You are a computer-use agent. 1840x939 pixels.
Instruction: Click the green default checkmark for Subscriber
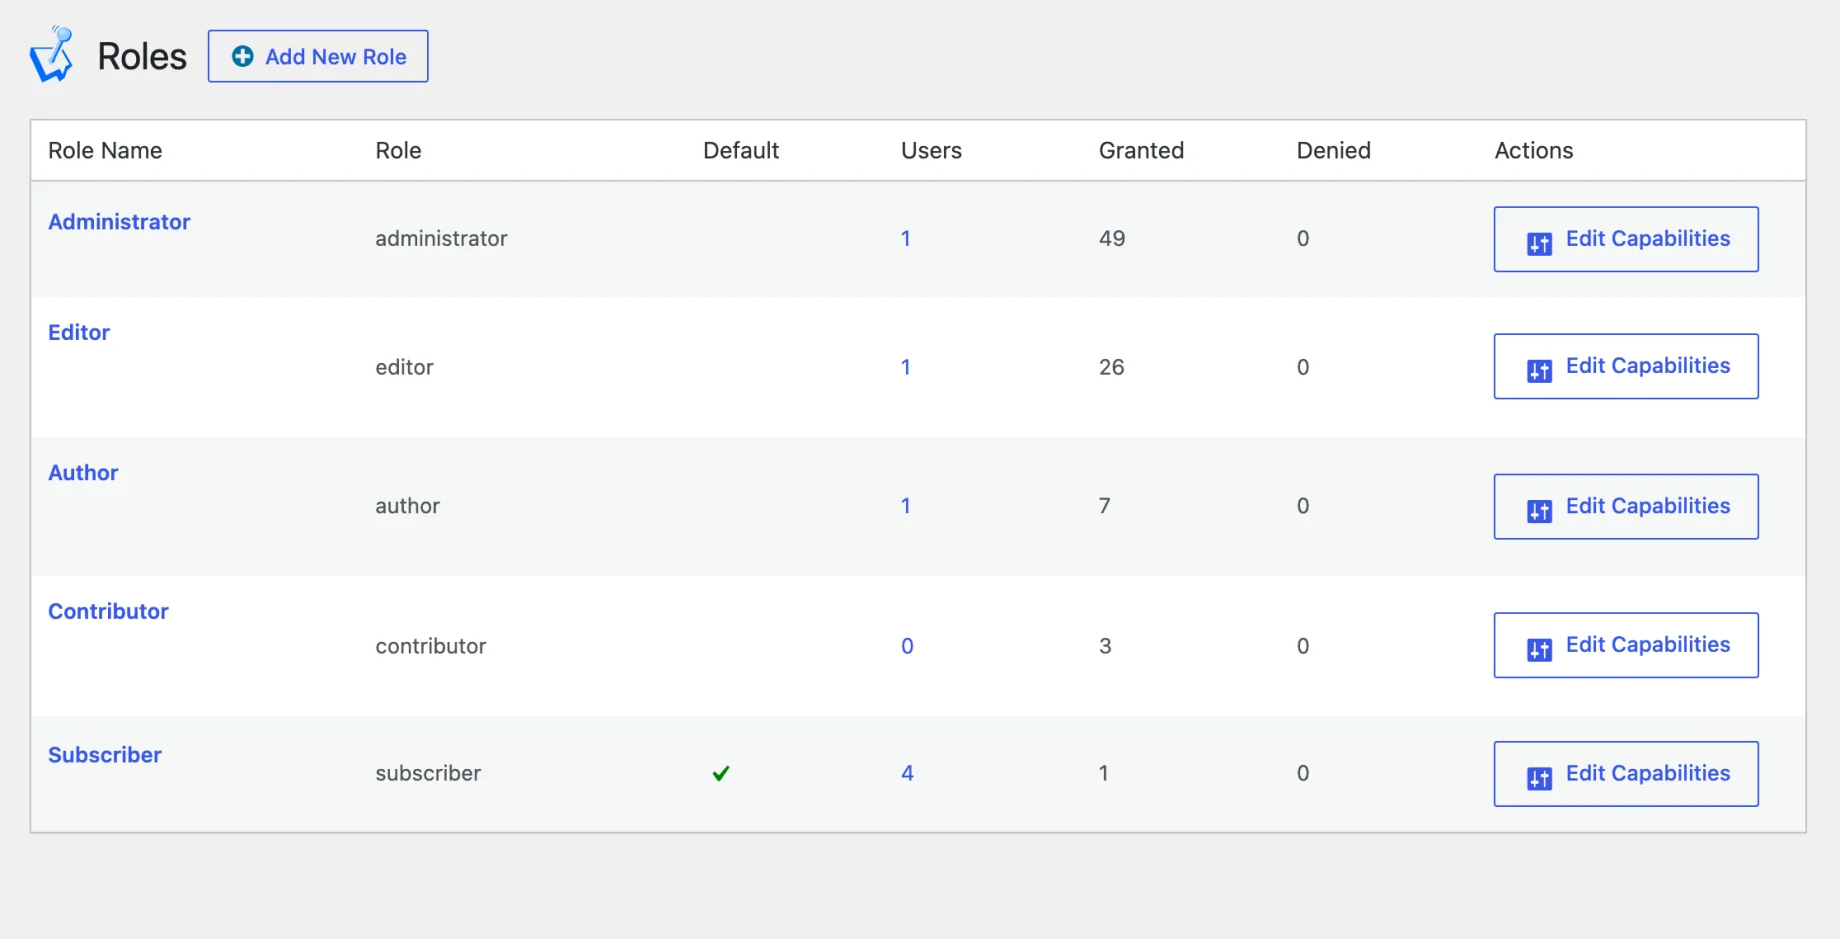pyautogui.click(x=721, y=773)
